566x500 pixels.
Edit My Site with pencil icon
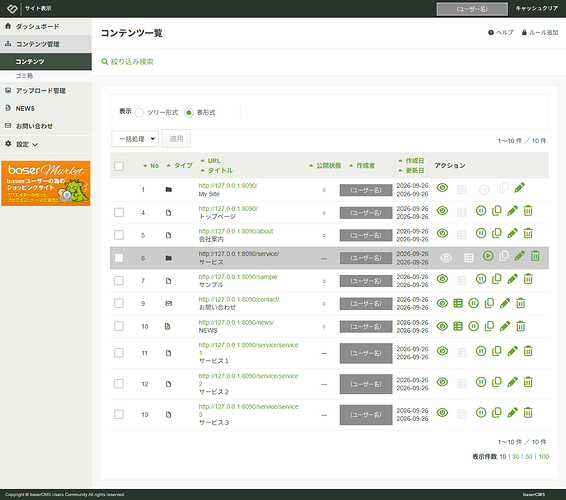pos(519,188)
